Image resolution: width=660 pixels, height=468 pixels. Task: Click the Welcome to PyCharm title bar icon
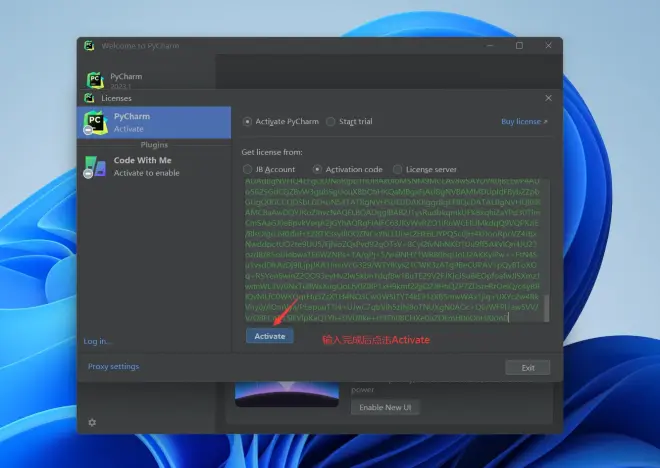coord(89,45)
